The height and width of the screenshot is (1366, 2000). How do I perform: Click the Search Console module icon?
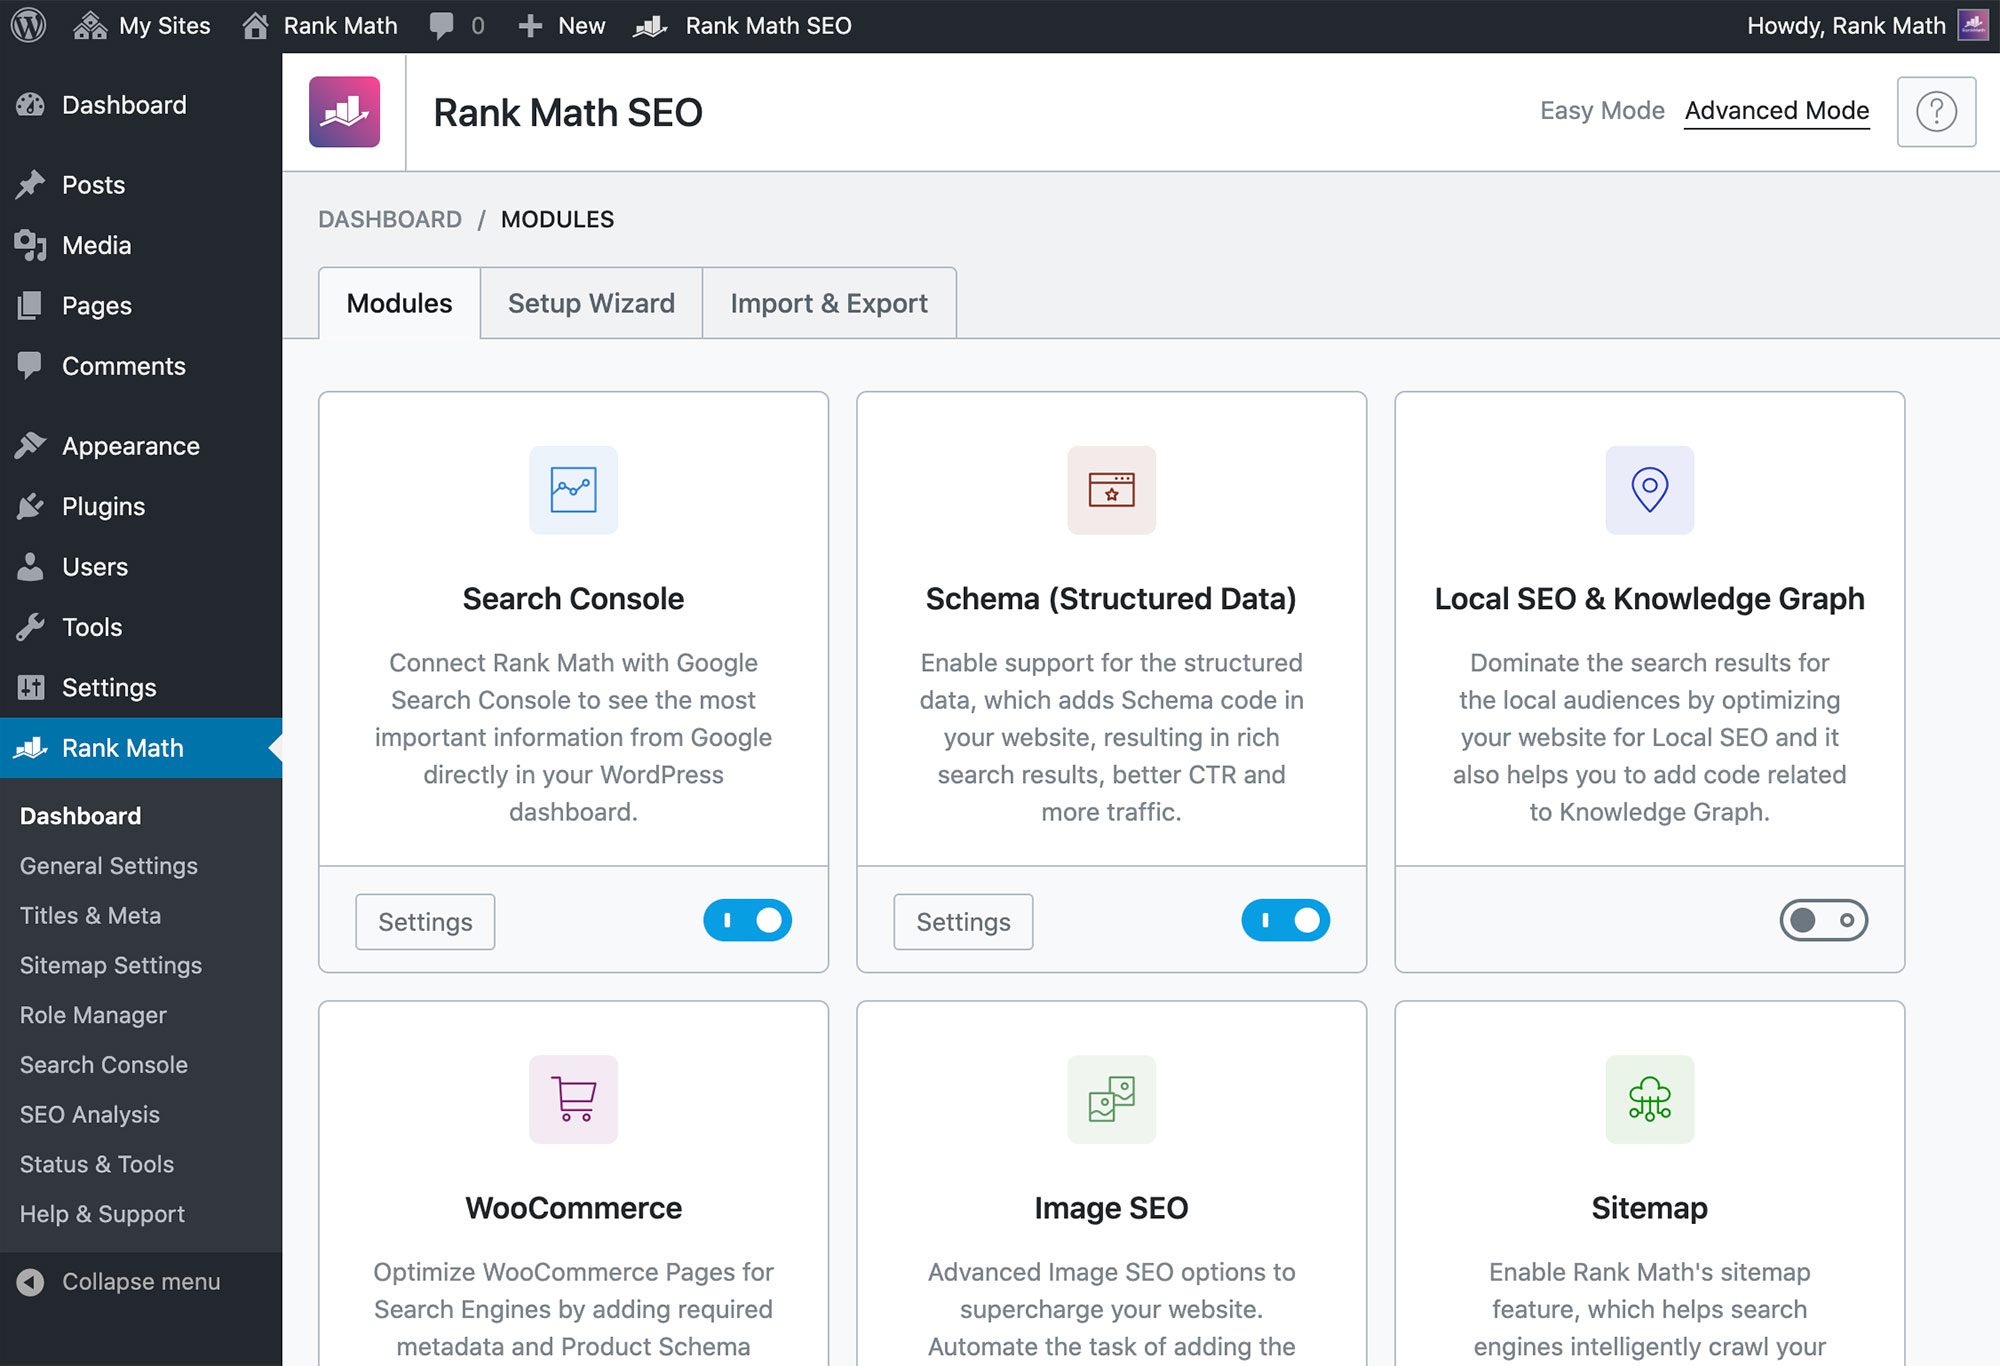pyautogui.click(x=573, y=489)
